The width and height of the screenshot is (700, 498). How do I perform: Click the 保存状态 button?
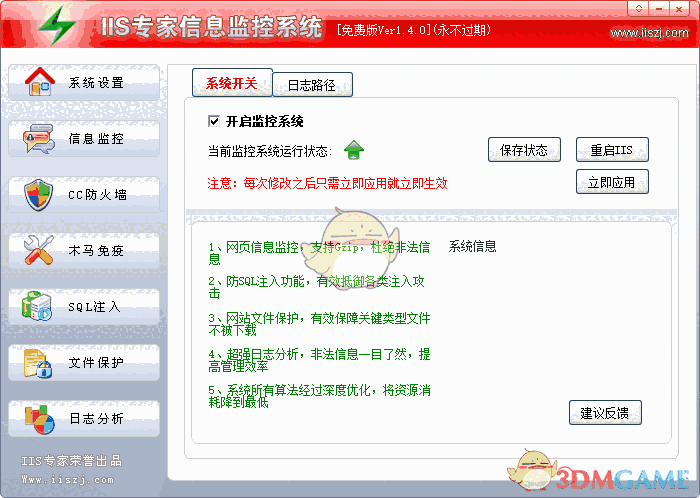click(524, 149)
